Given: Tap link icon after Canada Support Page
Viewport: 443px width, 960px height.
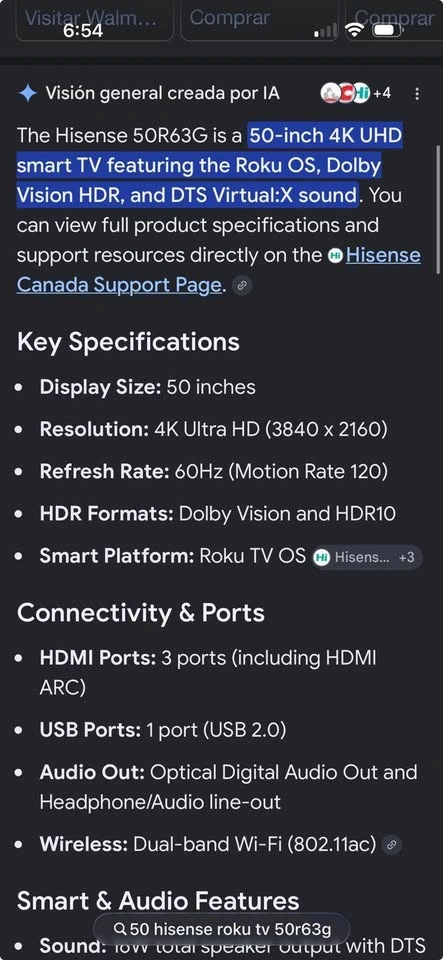Looking at the screenshot, I should point(243,285).
